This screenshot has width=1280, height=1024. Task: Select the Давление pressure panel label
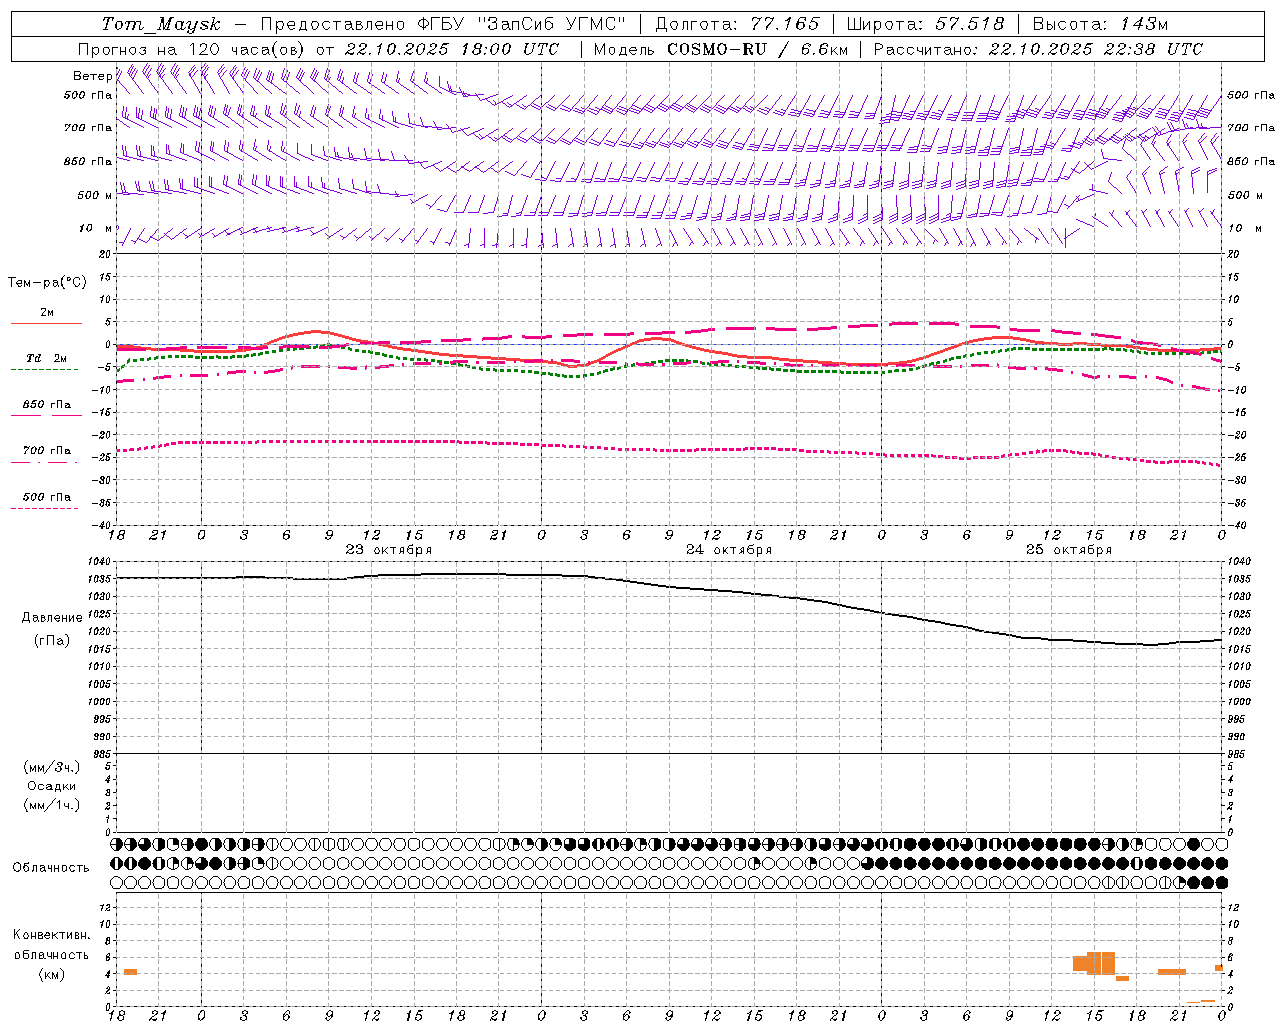pyautogui.click(x=51, y=618)
